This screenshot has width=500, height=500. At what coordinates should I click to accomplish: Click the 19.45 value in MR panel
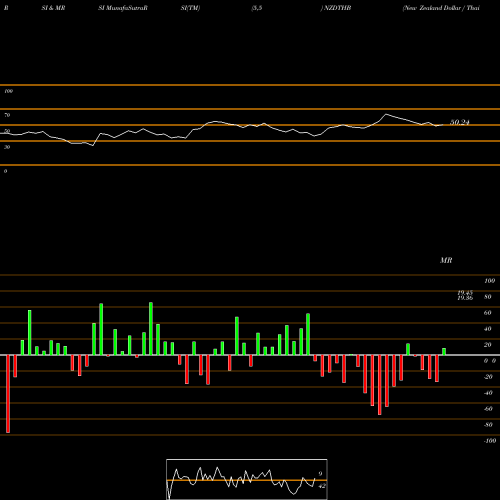click(465, 293)
